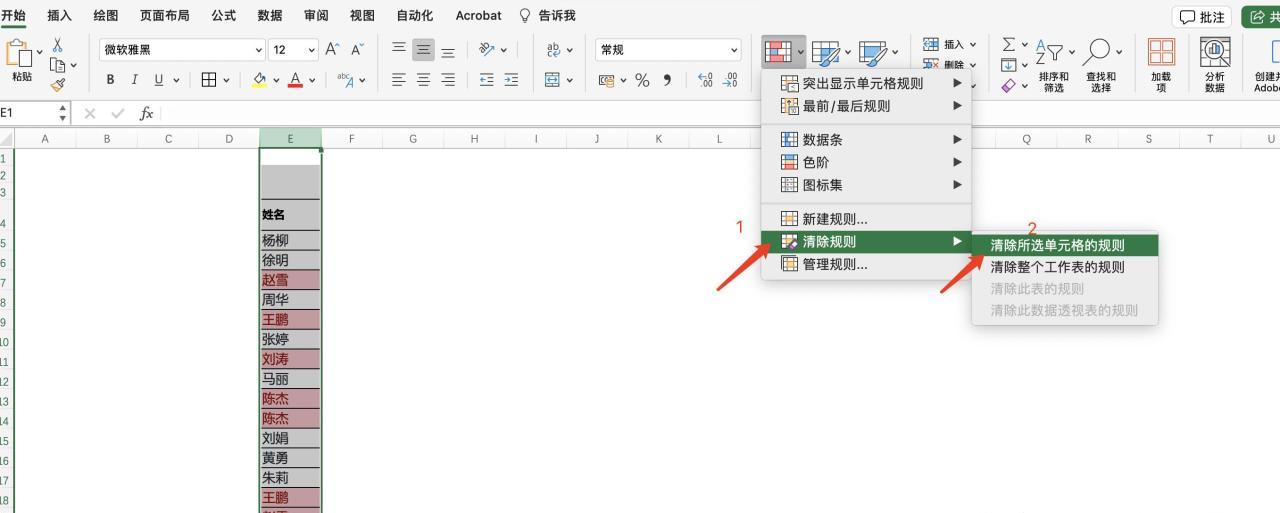Increase decimal places
The height and width of the screenshot is (513, 1280).
(x=705, y=80)
